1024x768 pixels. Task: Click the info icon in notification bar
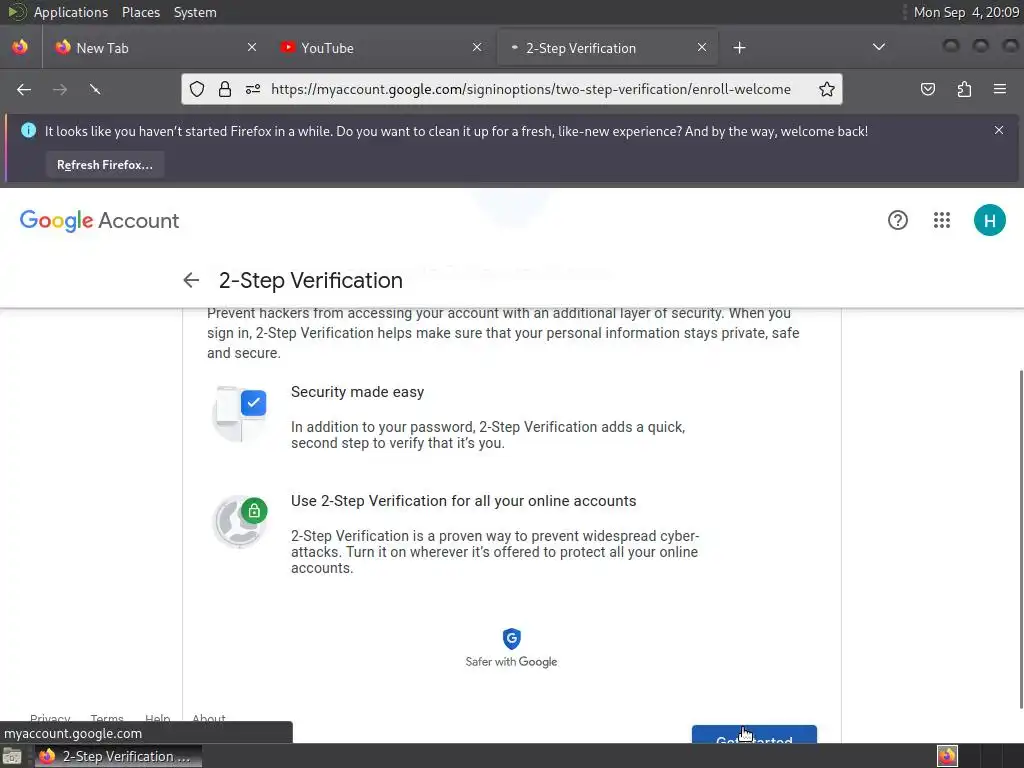click(x=29, y=131)
